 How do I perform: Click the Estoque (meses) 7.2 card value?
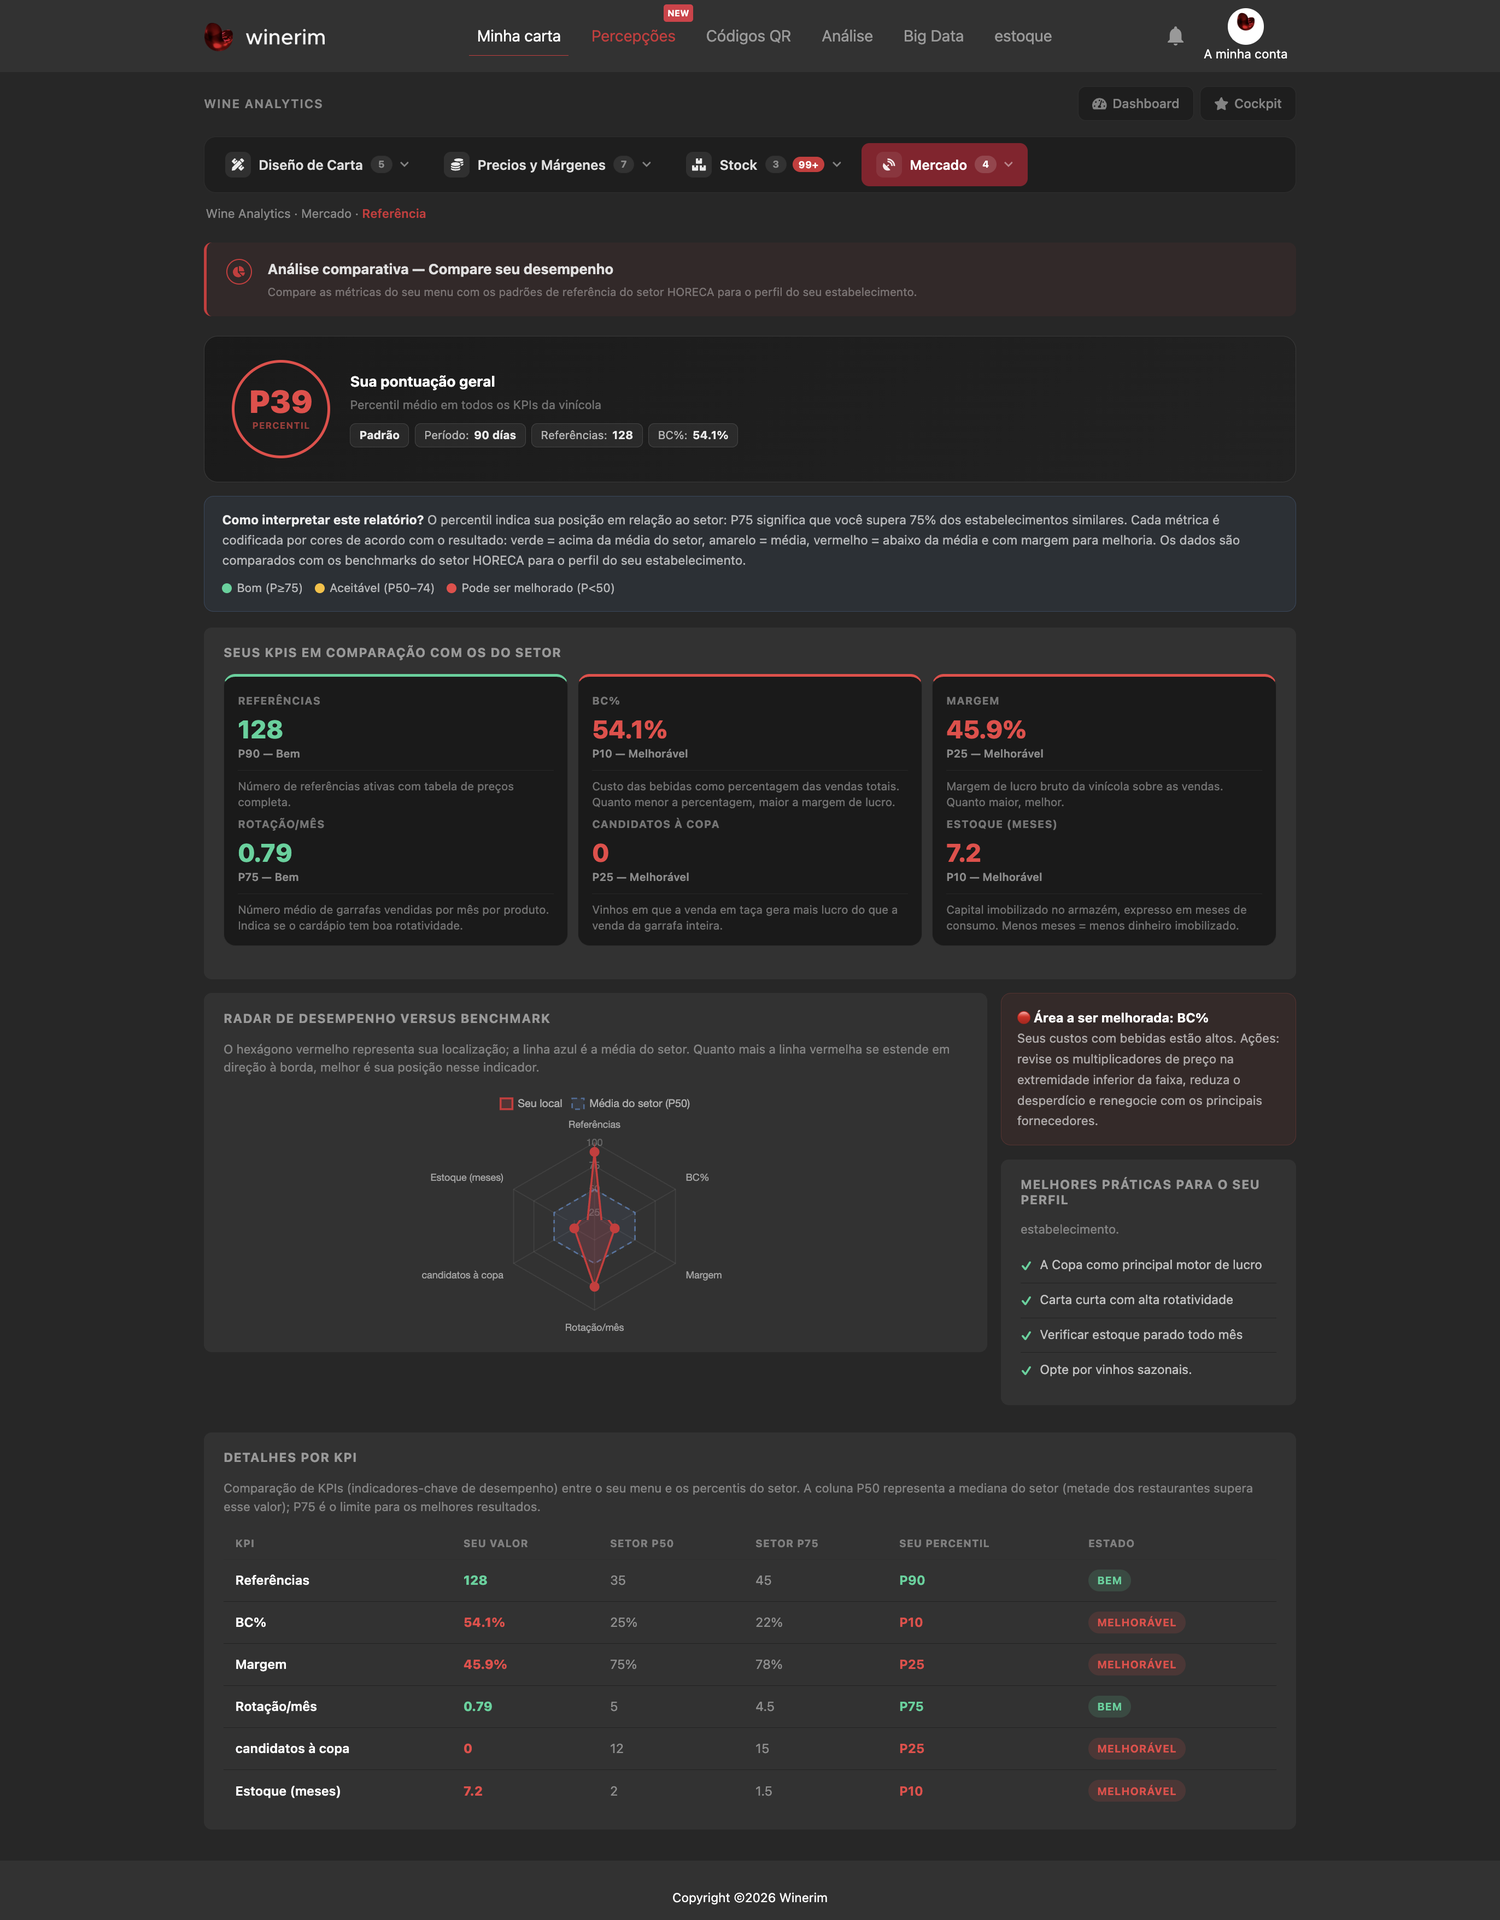tap(964, 853)
